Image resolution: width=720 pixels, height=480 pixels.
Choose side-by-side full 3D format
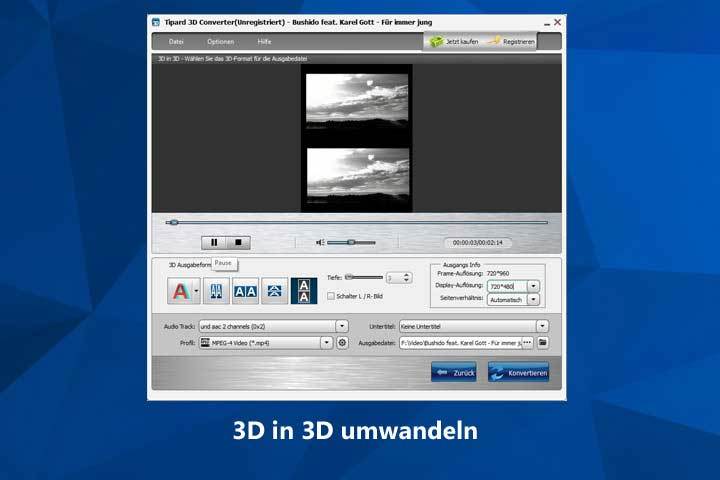(246, 291)
